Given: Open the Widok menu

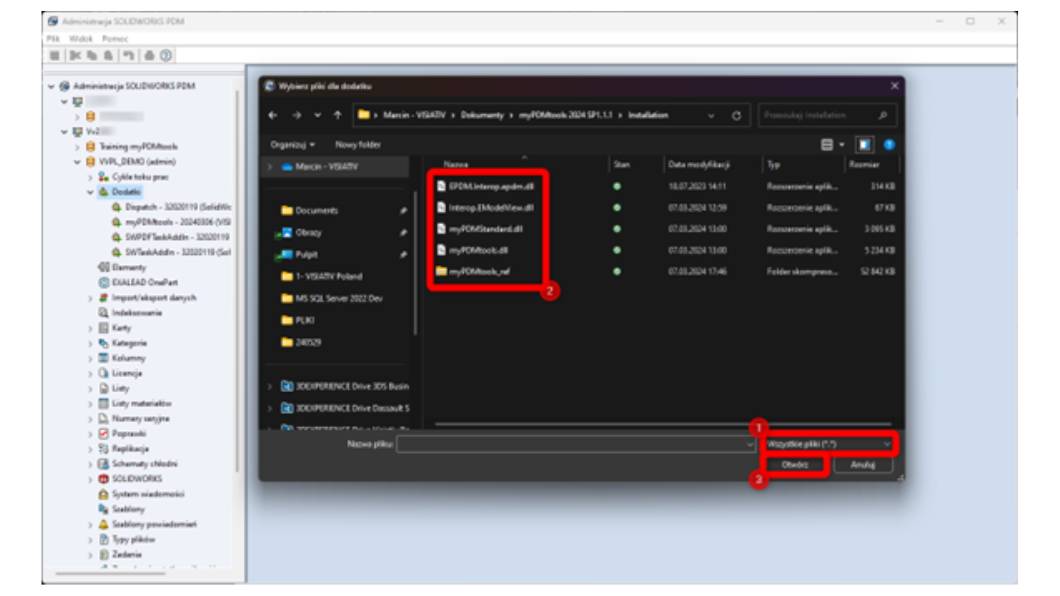Looking at the screenshot, I should click(x=80, y=39).
